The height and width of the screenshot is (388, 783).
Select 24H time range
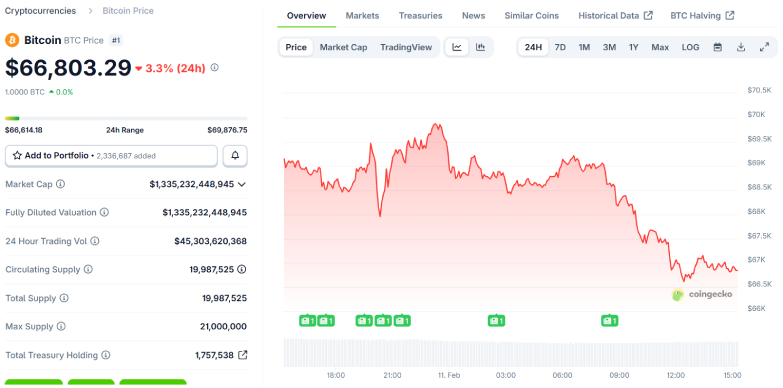click(x=533, y=47)
